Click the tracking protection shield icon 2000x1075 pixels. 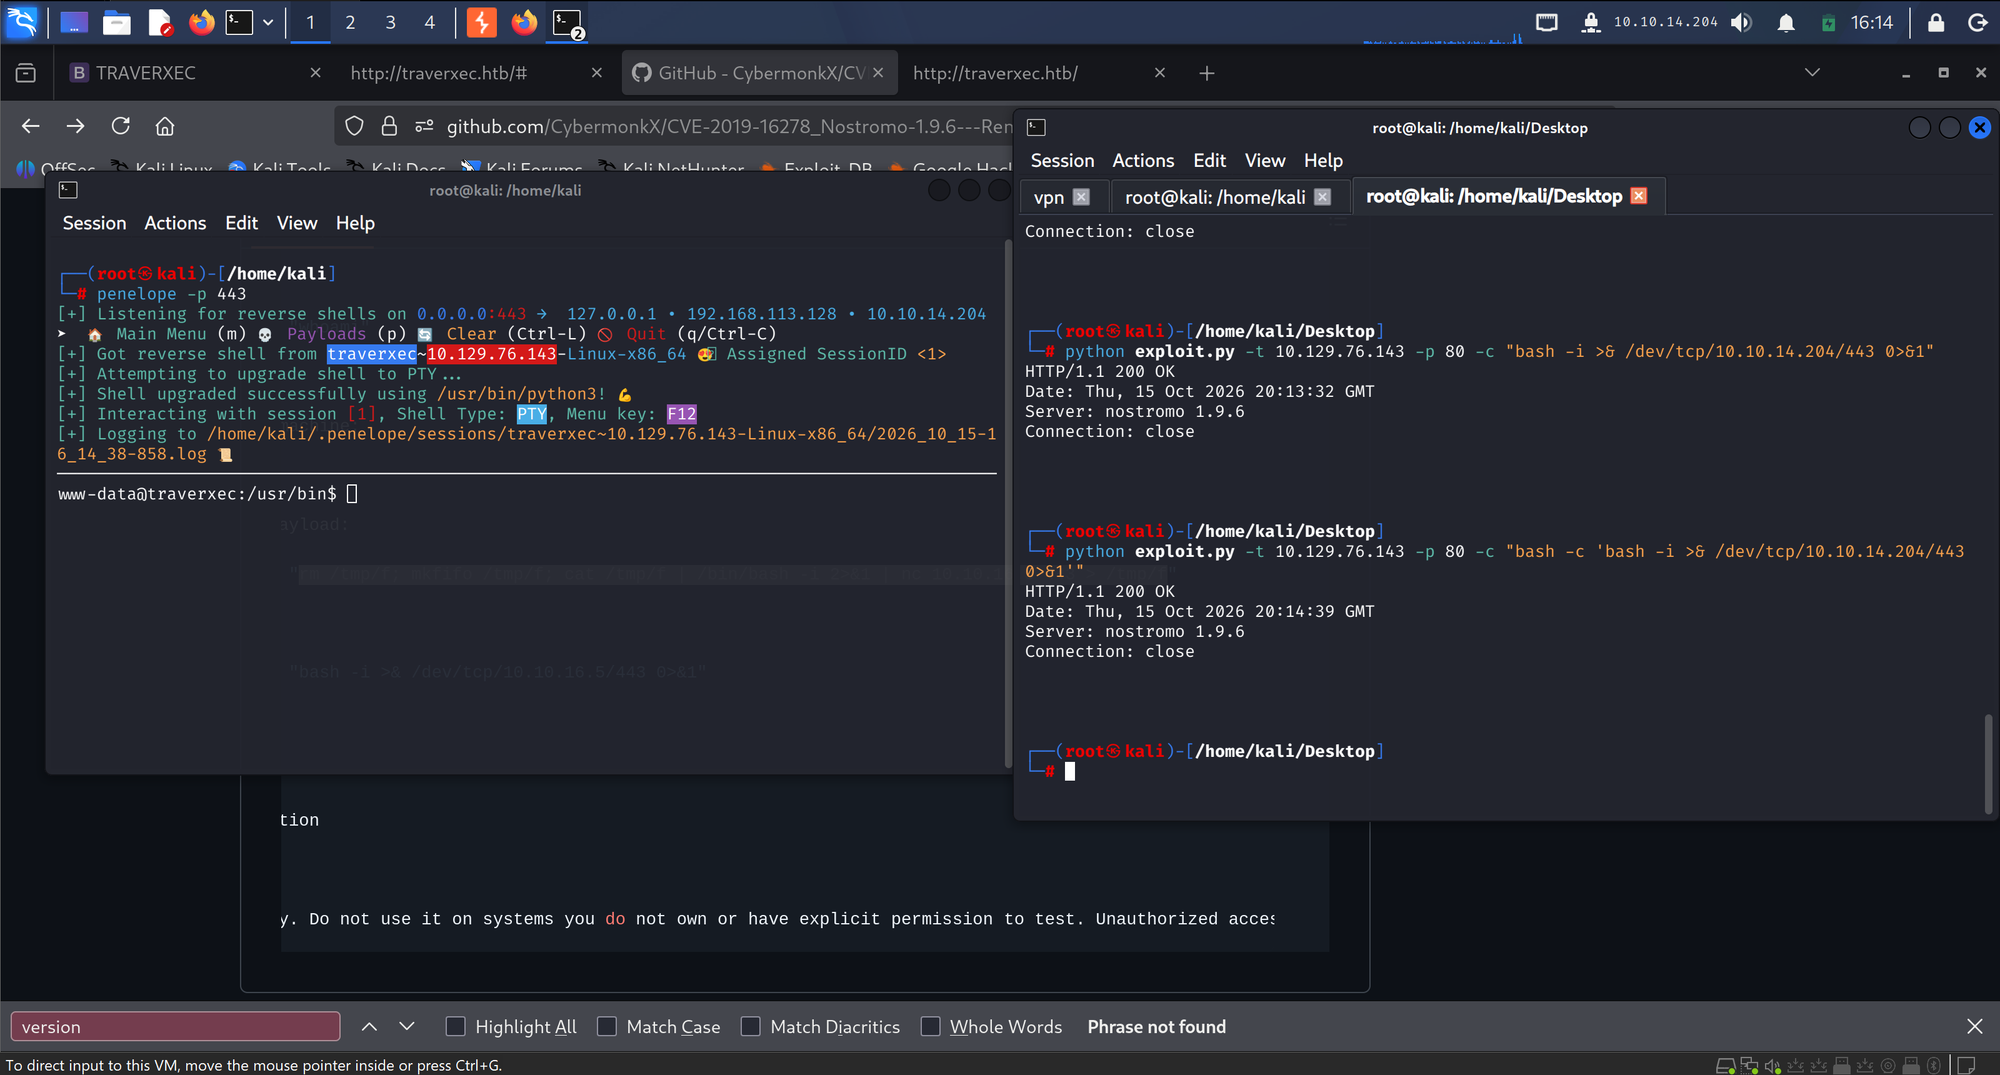click(x=354, y=126)
